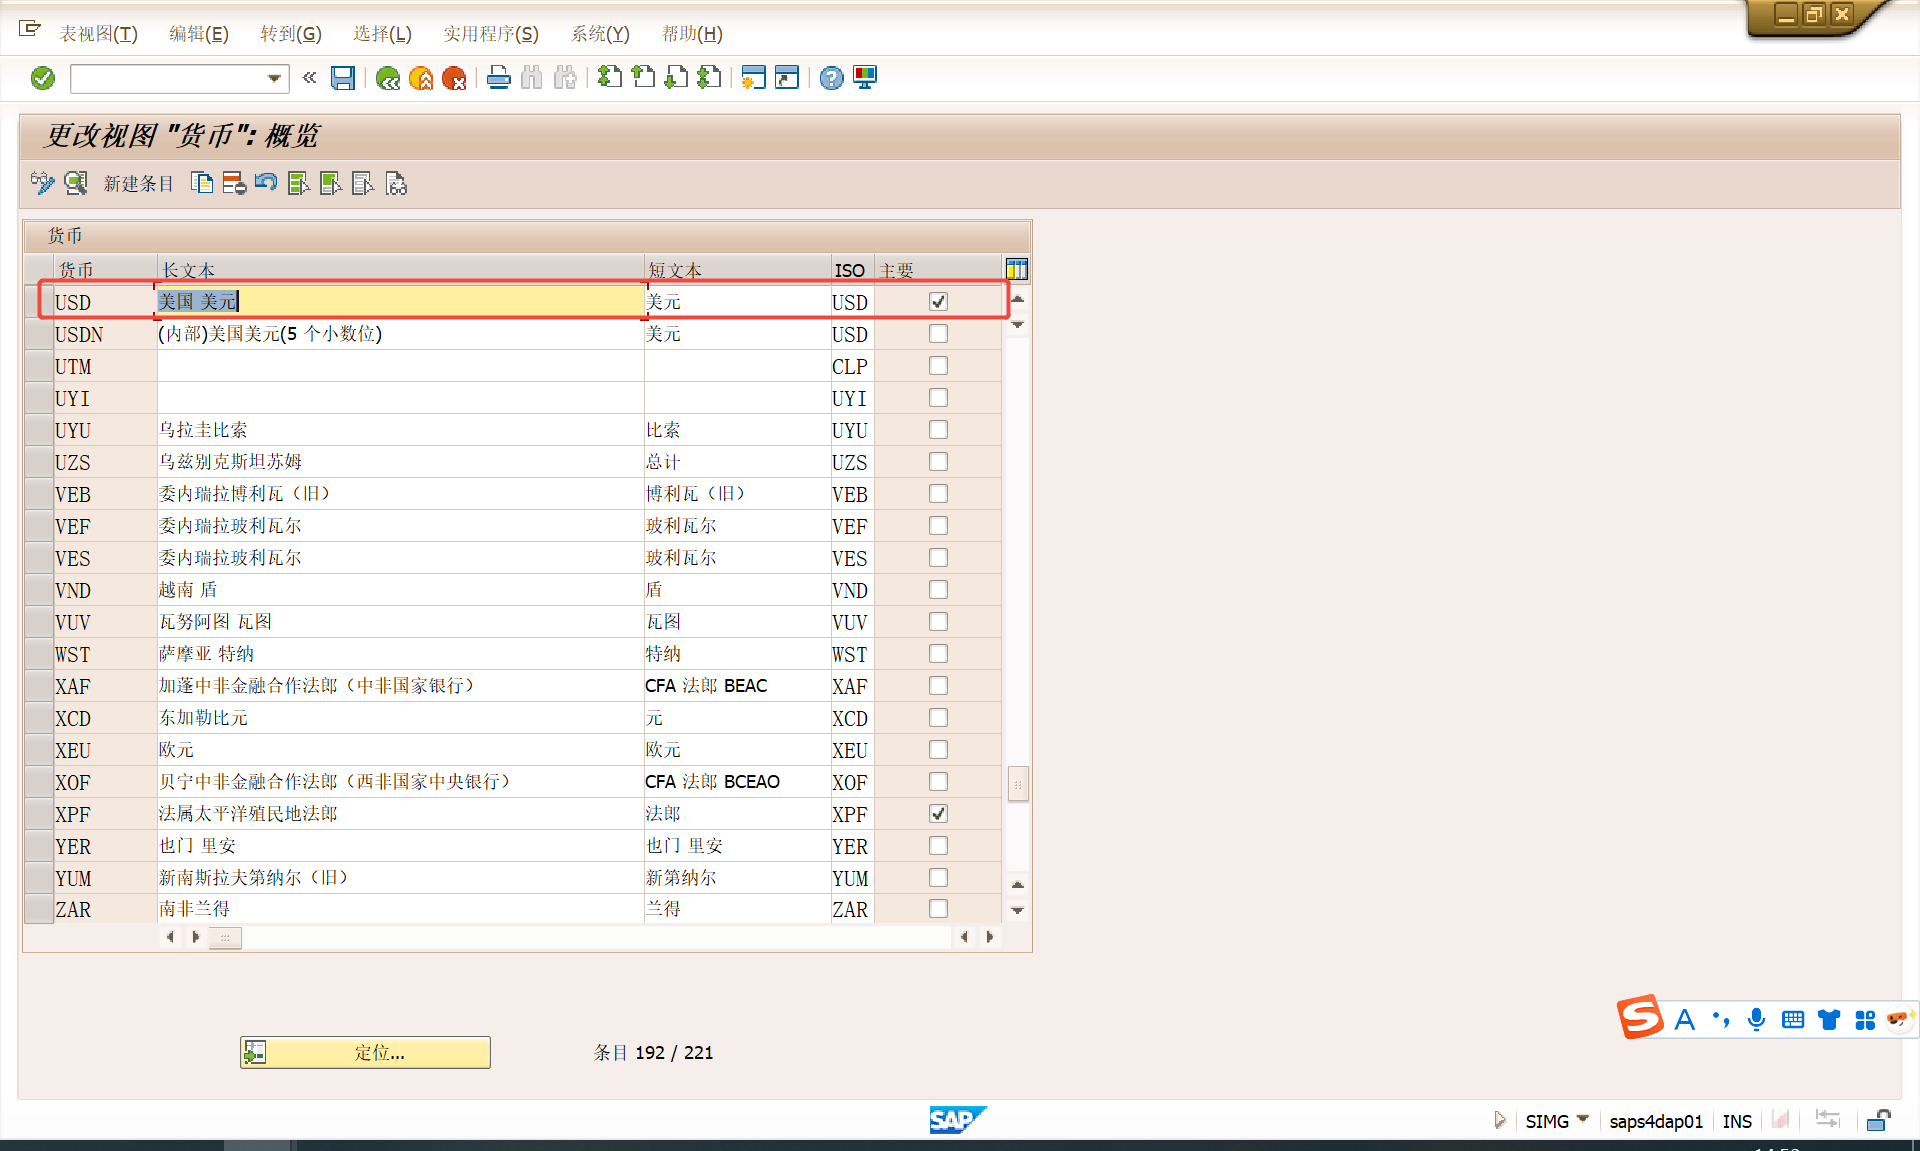Uncheck the primary checkbox for XPF
The height and width of the screenshot is (1151, 1920).
click(x=938, y=814)
